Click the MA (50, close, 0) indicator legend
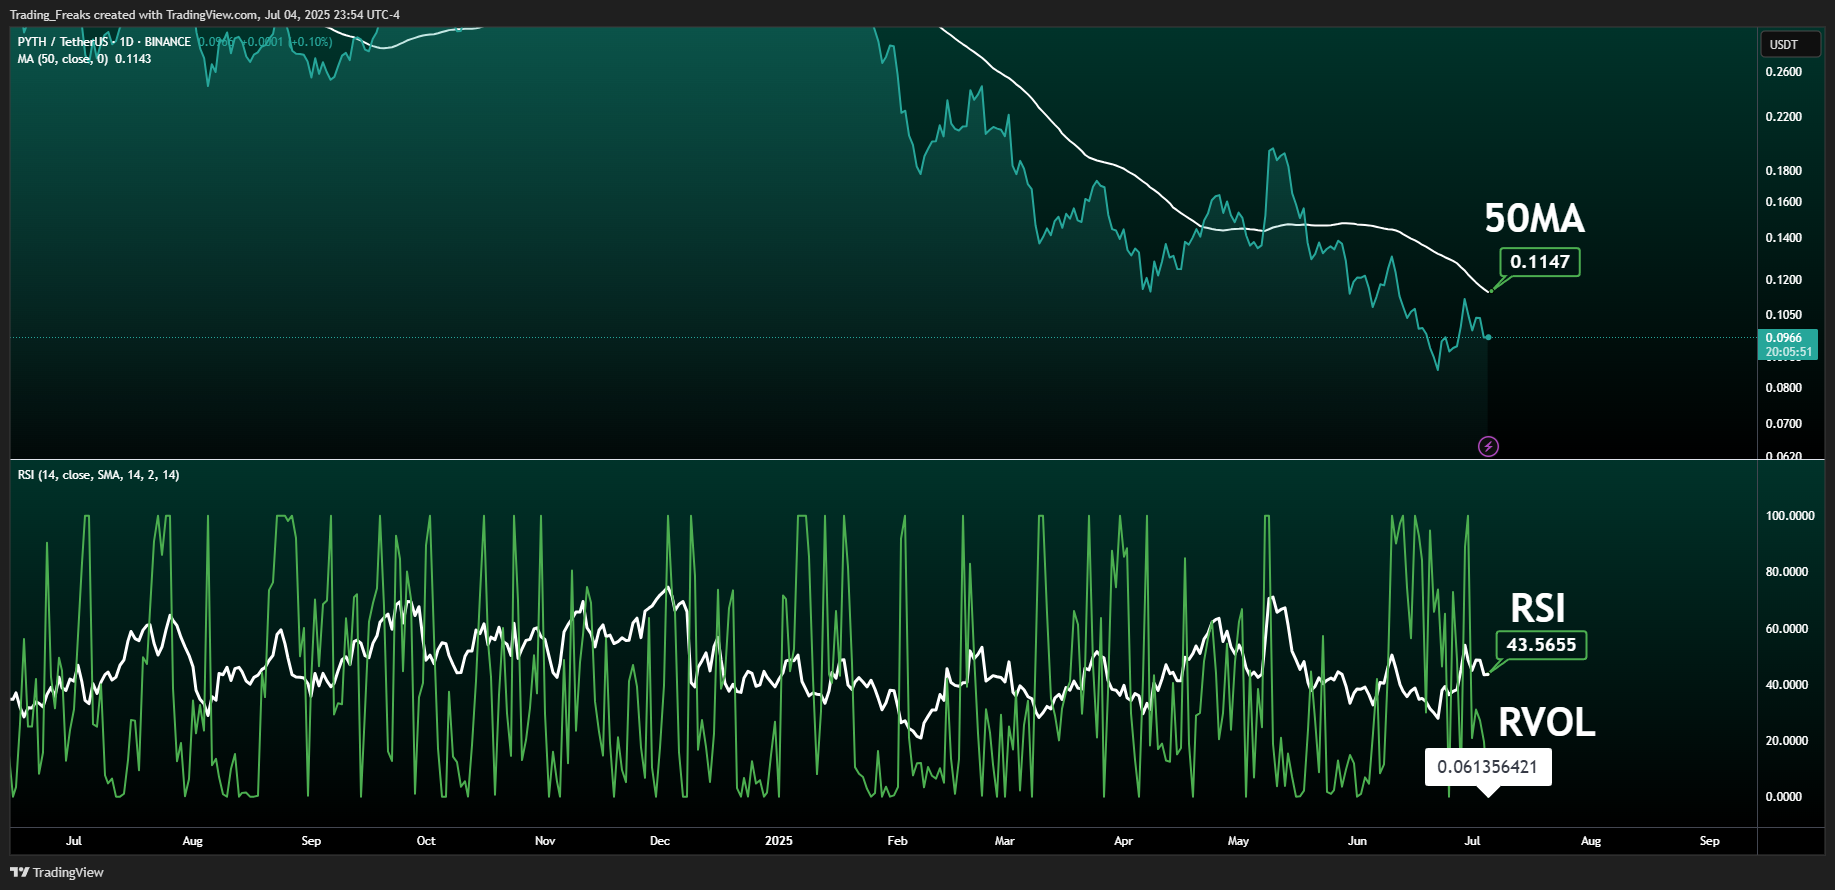Viewport: 1835px width, 890px height. [84, 59]
